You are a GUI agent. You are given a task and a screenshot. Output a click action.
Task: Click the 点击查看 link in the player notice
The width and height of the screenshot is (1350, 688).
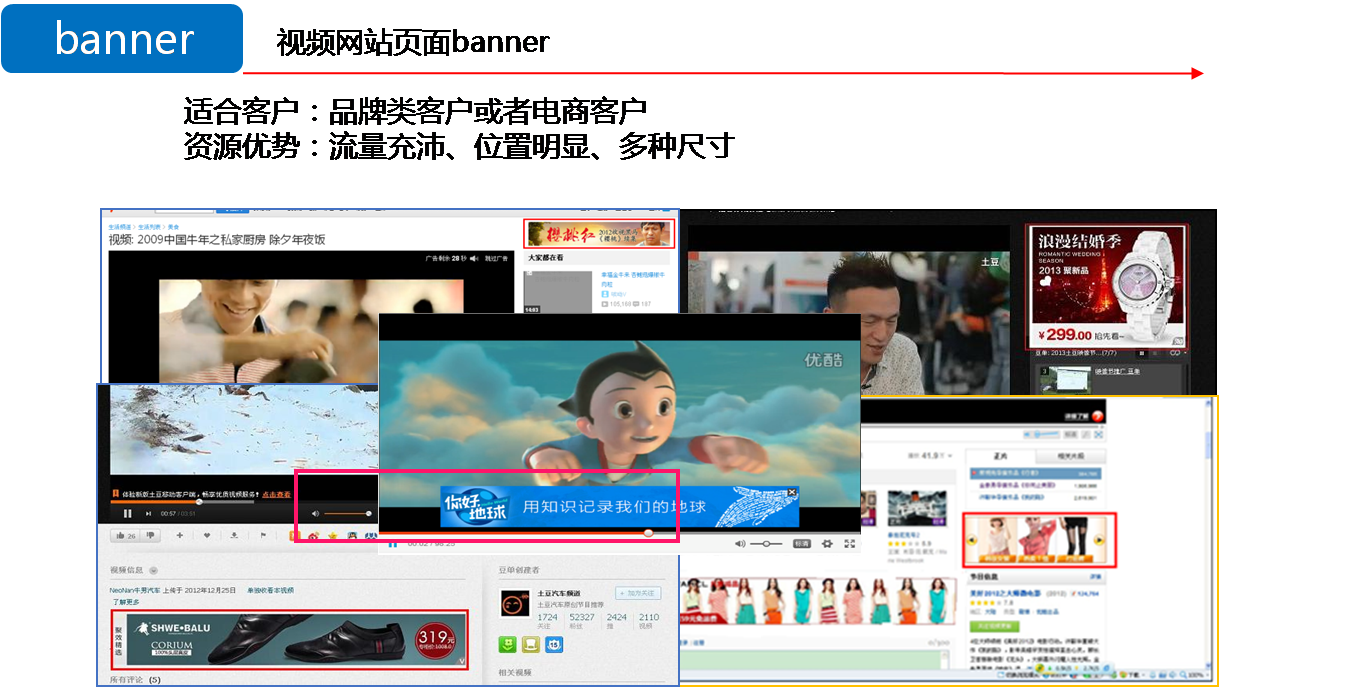tap(277, 494)
